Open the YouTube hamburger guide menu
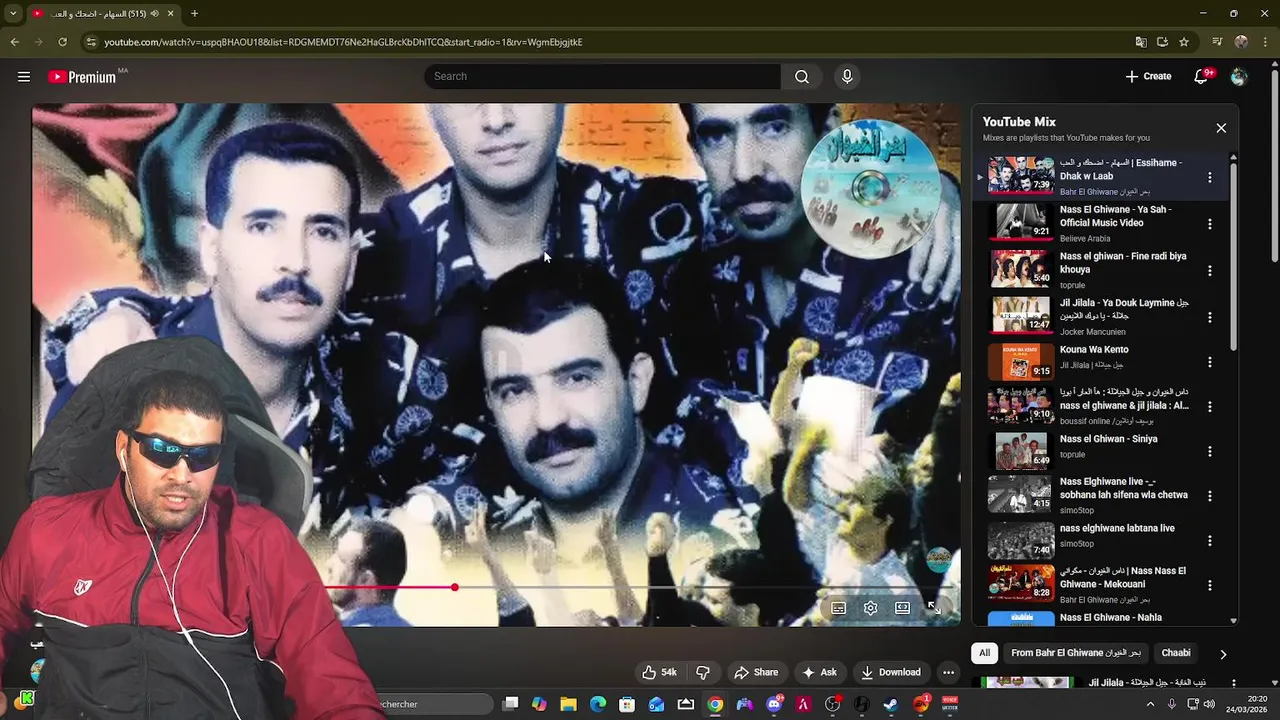This screenshot has width=1280, height=720. 24,77
